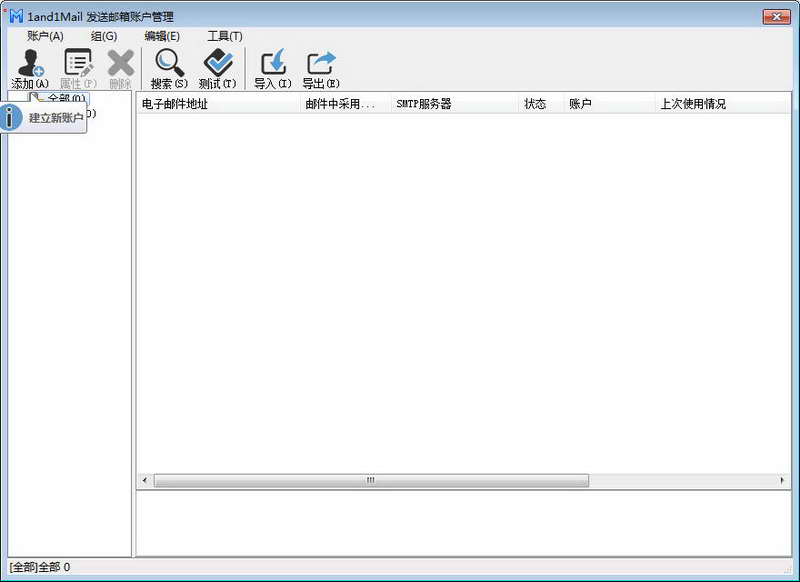Open the 账户(A) menu

[x=45, y=36]
